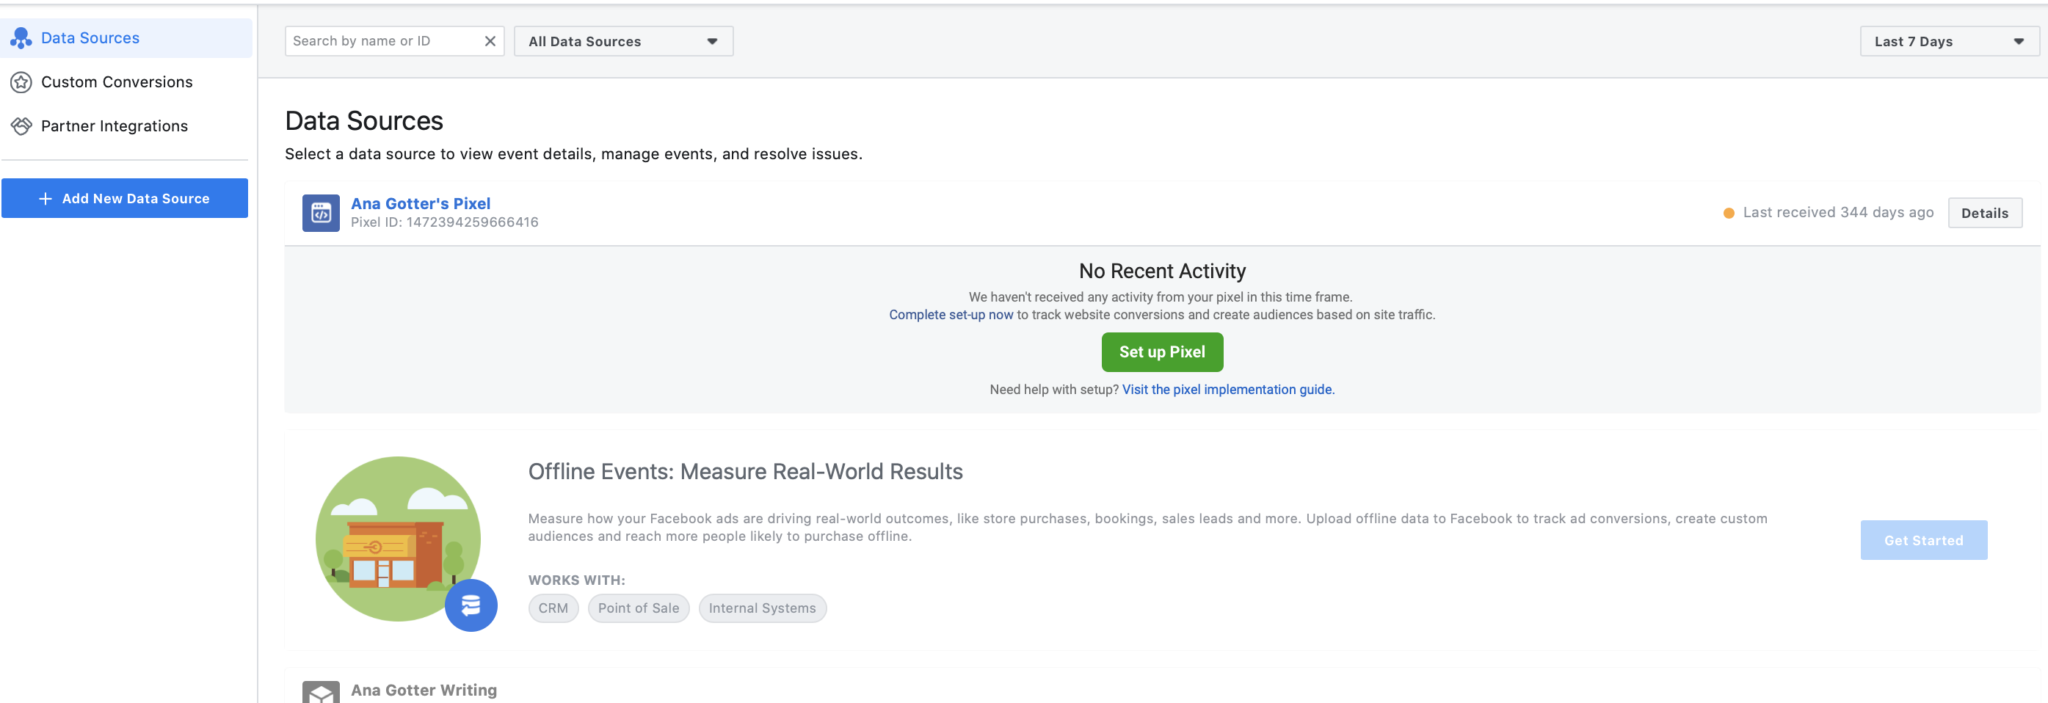This screenshot has height=703, width=2048.
Task: Click the Ana Gotter Writing source icon
Action: click(321, 692)
